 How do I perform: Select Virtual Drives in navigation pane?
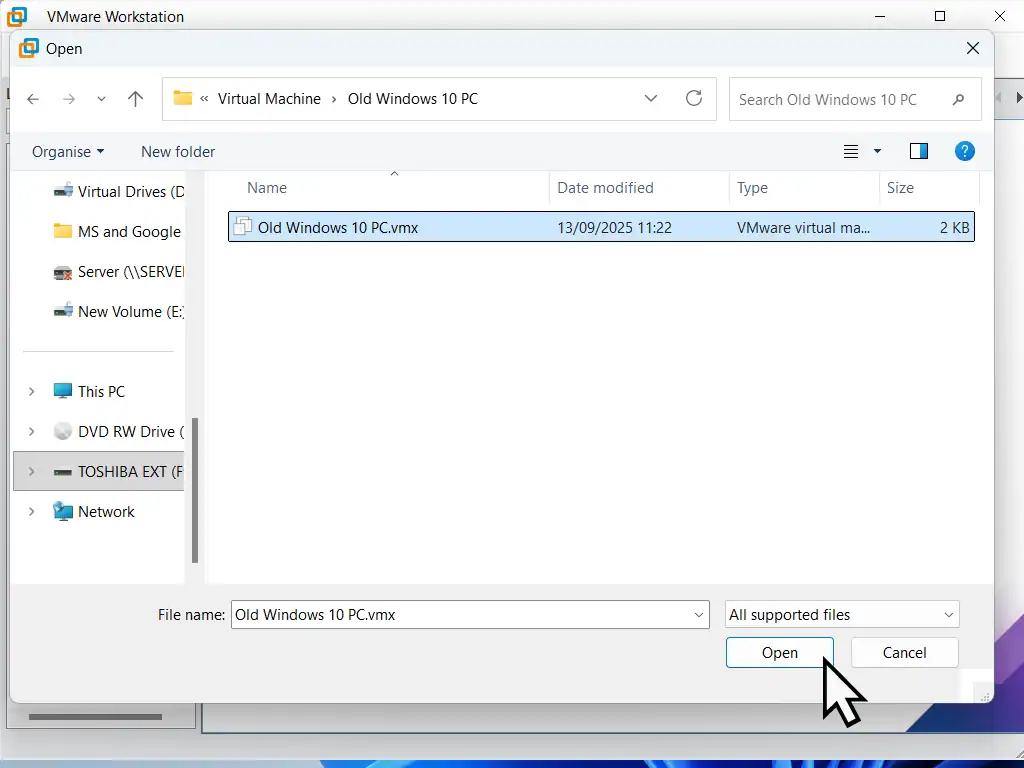click(131, 191)
